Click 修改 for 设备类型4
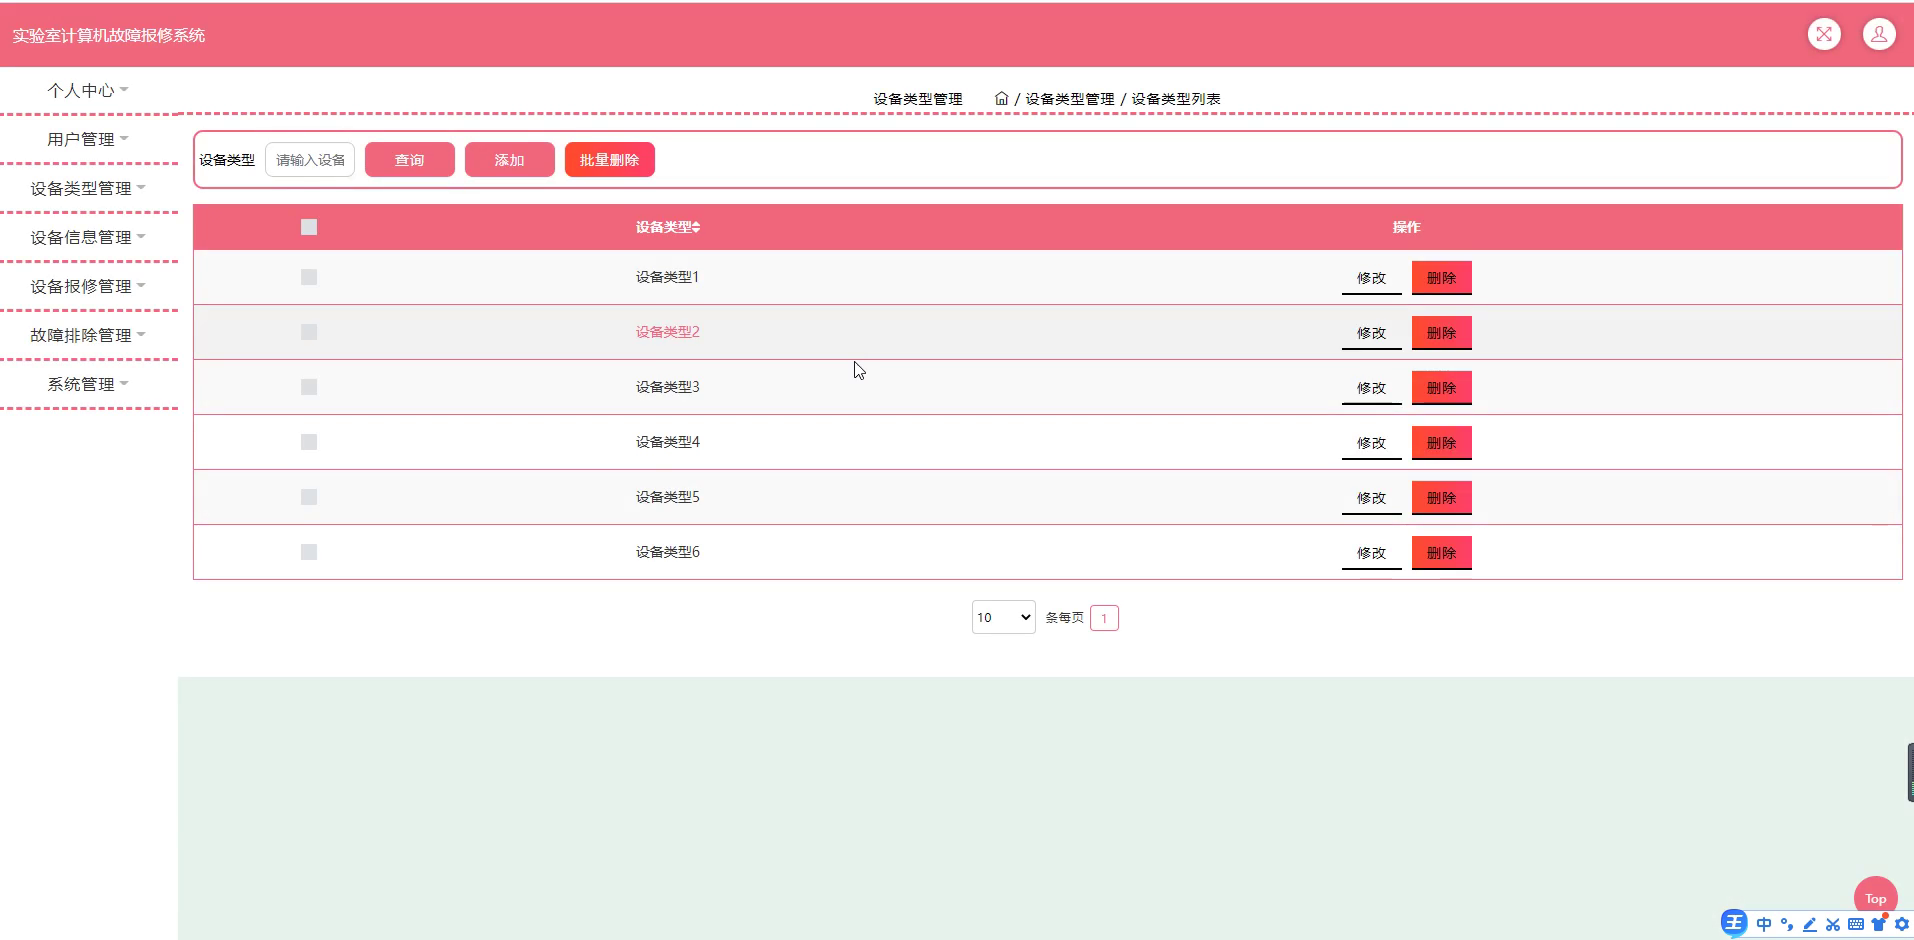1914x940 pixels. tap(1372, 443)
